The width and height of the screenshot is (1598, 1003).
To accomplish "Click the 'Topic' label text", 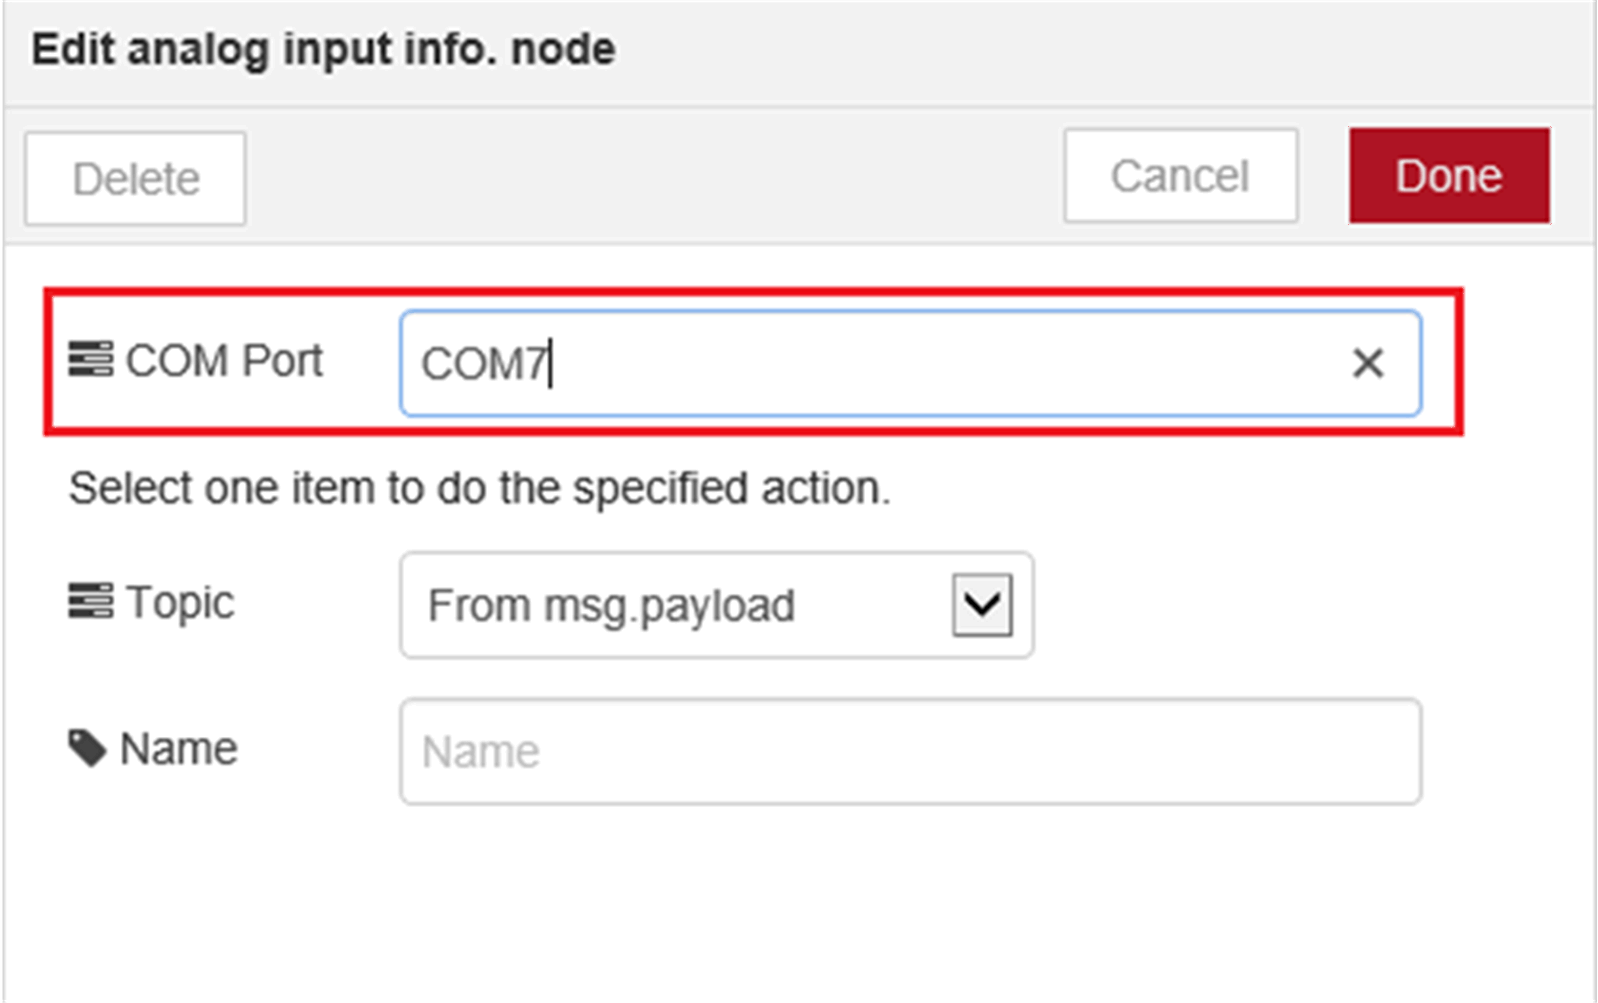I will tap(180, 603).
